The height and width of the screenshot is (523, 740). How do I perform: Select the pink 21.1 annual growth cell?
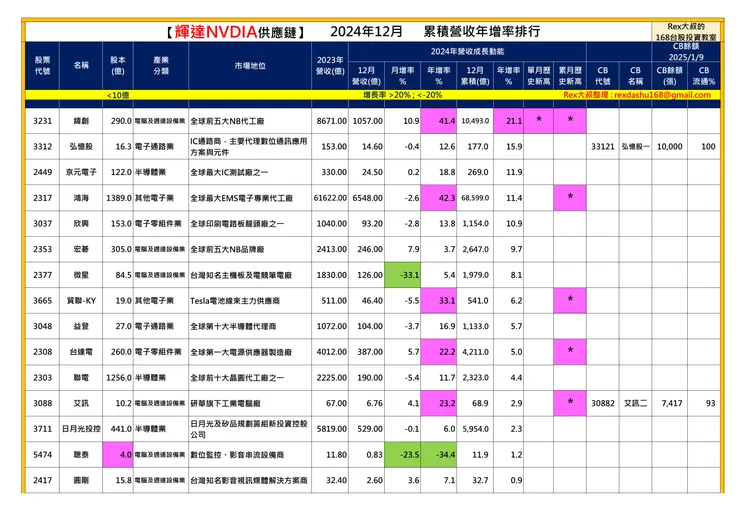tap(508, 121)
